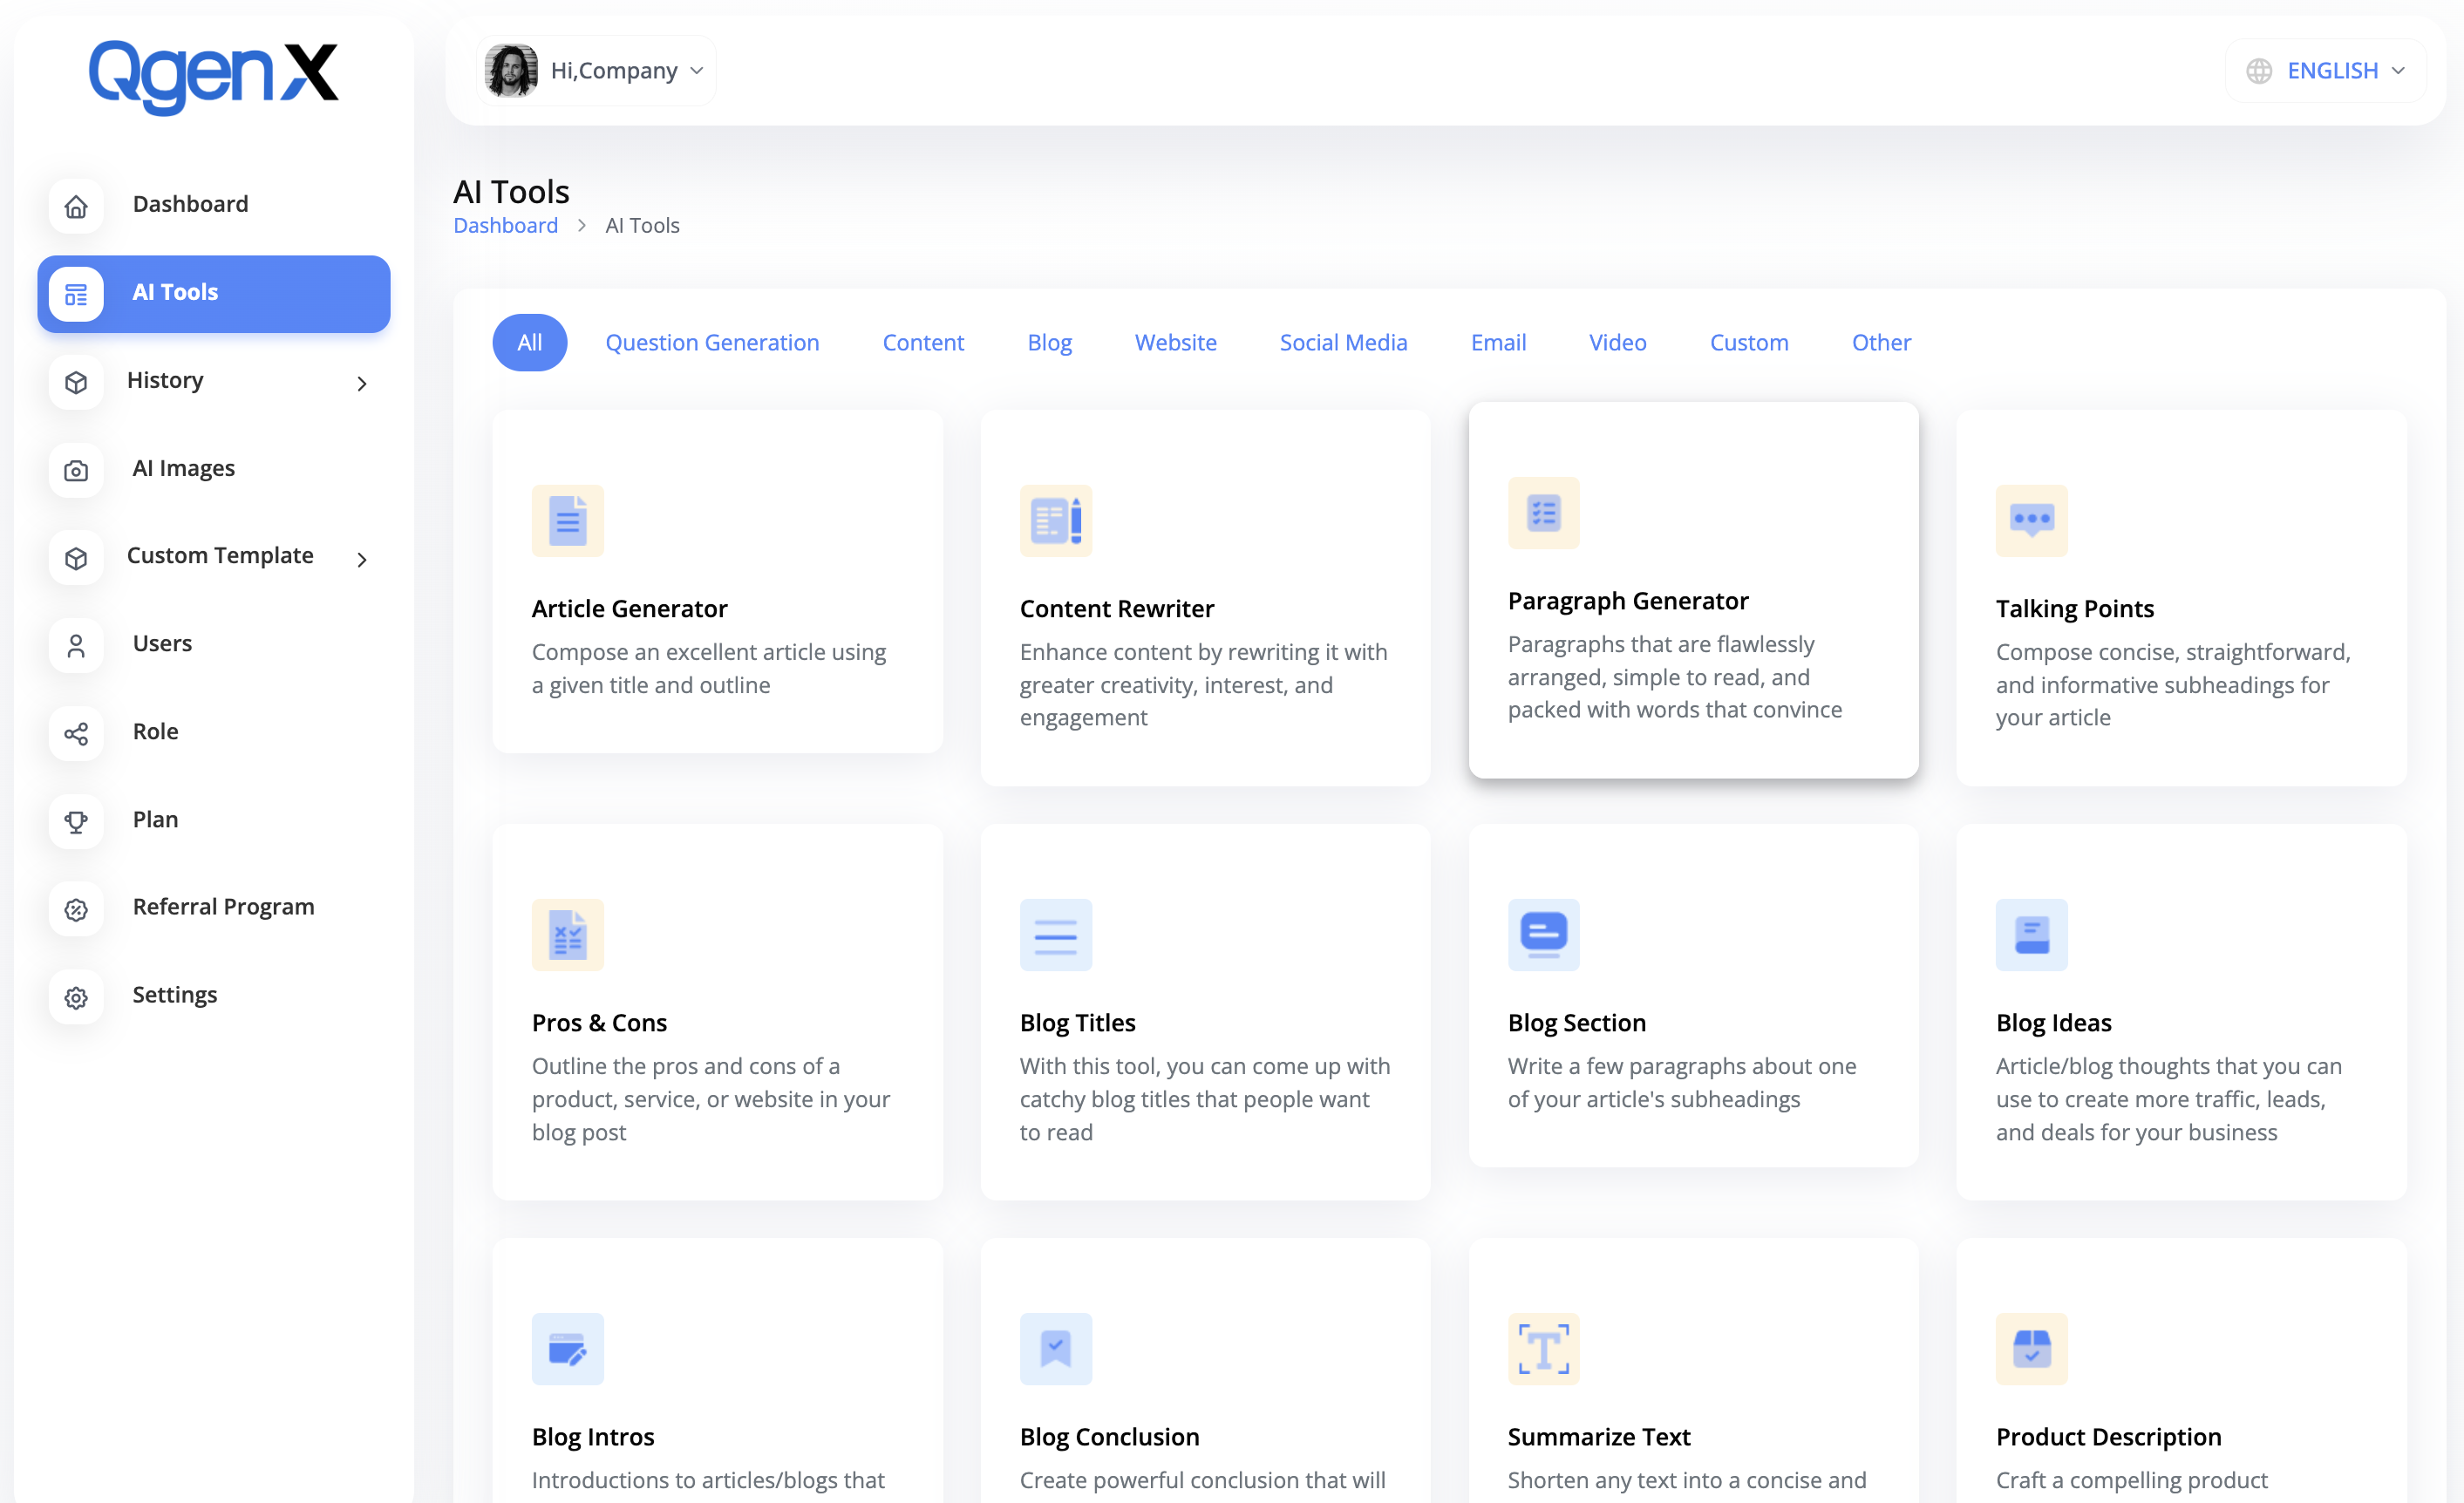Filter tools by Video tab
This screenshot has width=2464, height=1503.
(x=1617, y=342)
